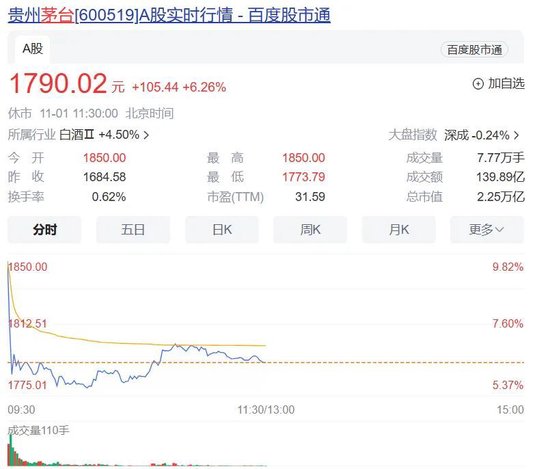
Task: Open the 贵州茅台 A股实时行情 title link
Action: 169,15
